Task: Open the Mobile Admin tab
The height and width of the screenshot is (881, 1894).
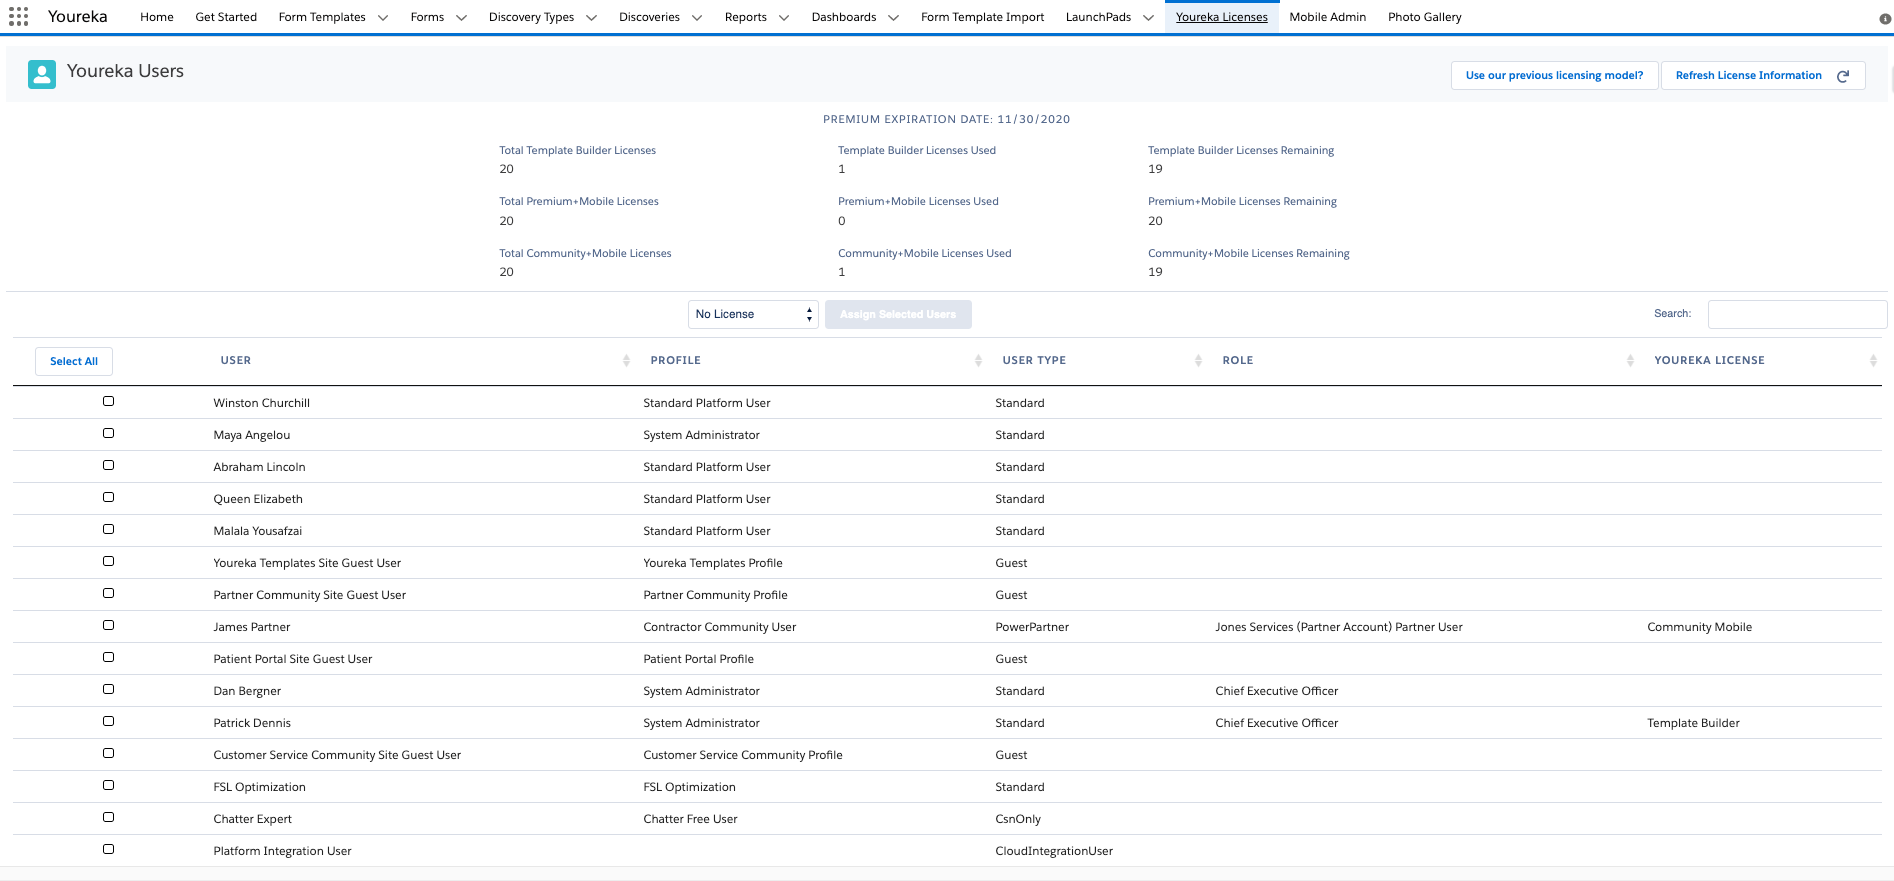Action: (1328, 17)
